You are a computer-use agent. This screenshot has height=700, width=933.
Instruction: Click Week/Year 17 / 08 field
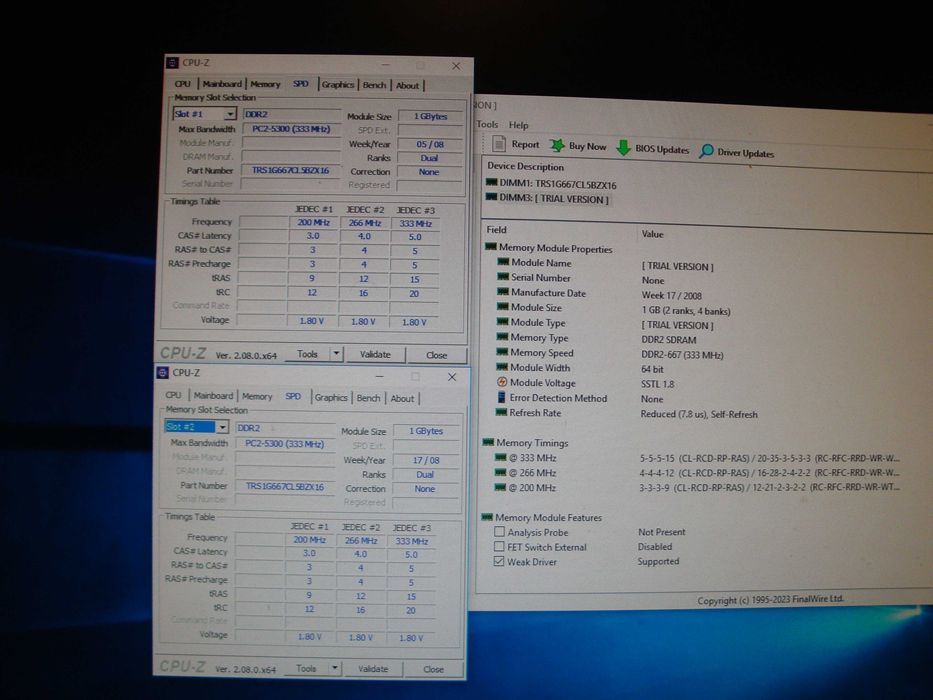(426, 460)
